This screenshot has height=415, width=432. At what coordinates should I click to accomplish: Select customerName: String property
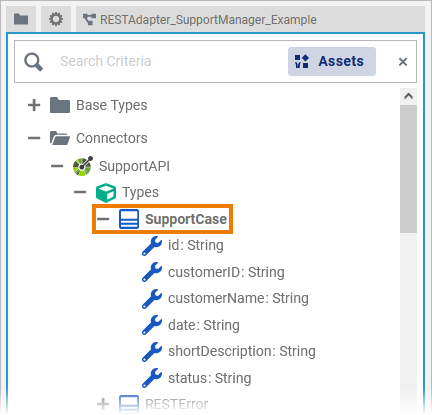238,298
